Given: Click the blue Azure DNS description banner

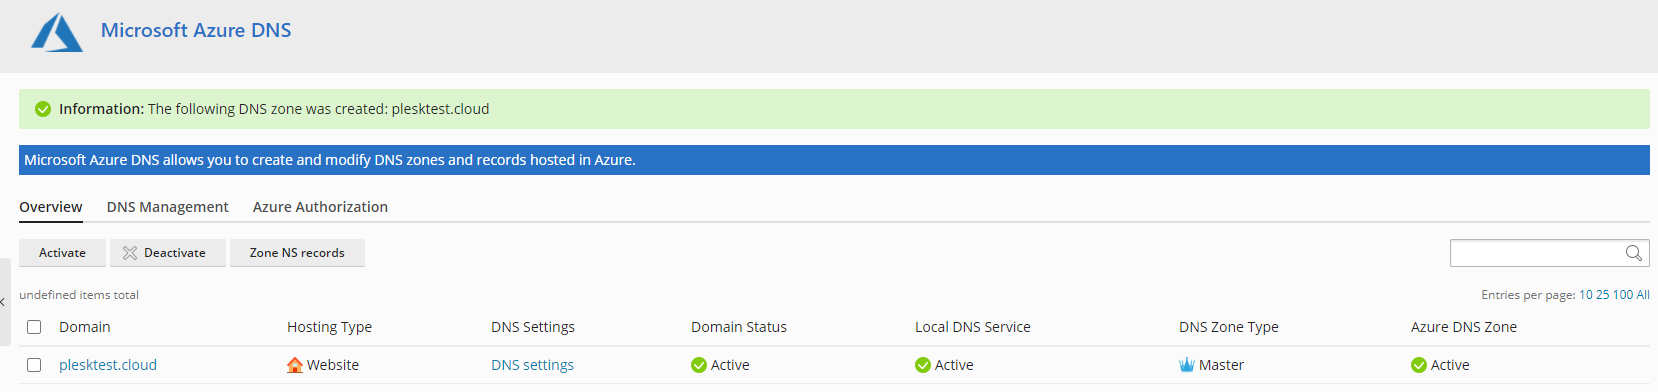Looking at the screenshot, I should 834,160.
